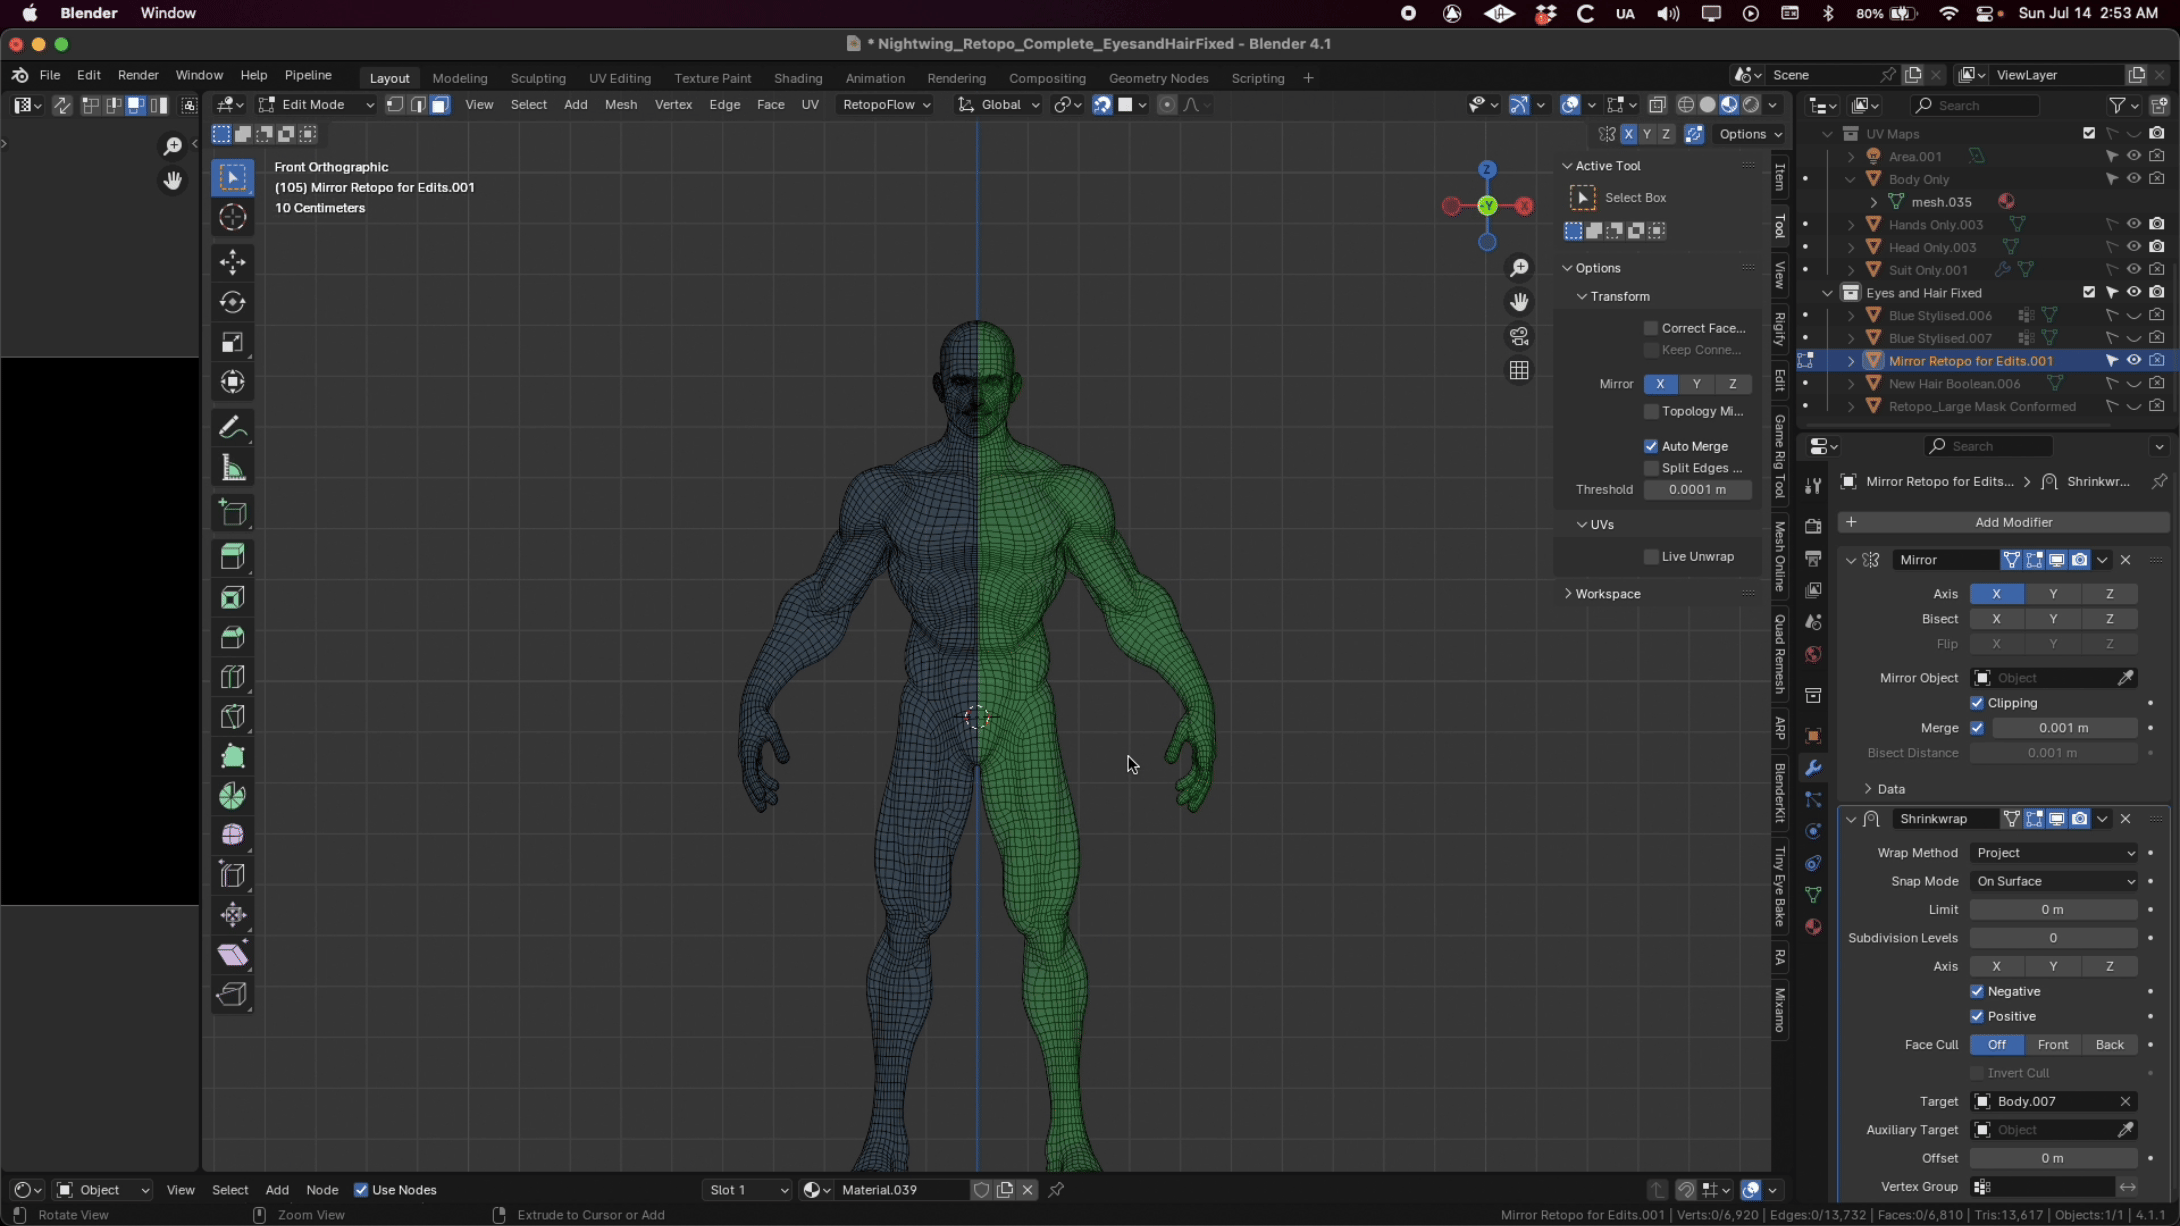The height and width of the screenshot is (1226, 2180).
Task: Select the Scale tool
Action: pos(233,342)
